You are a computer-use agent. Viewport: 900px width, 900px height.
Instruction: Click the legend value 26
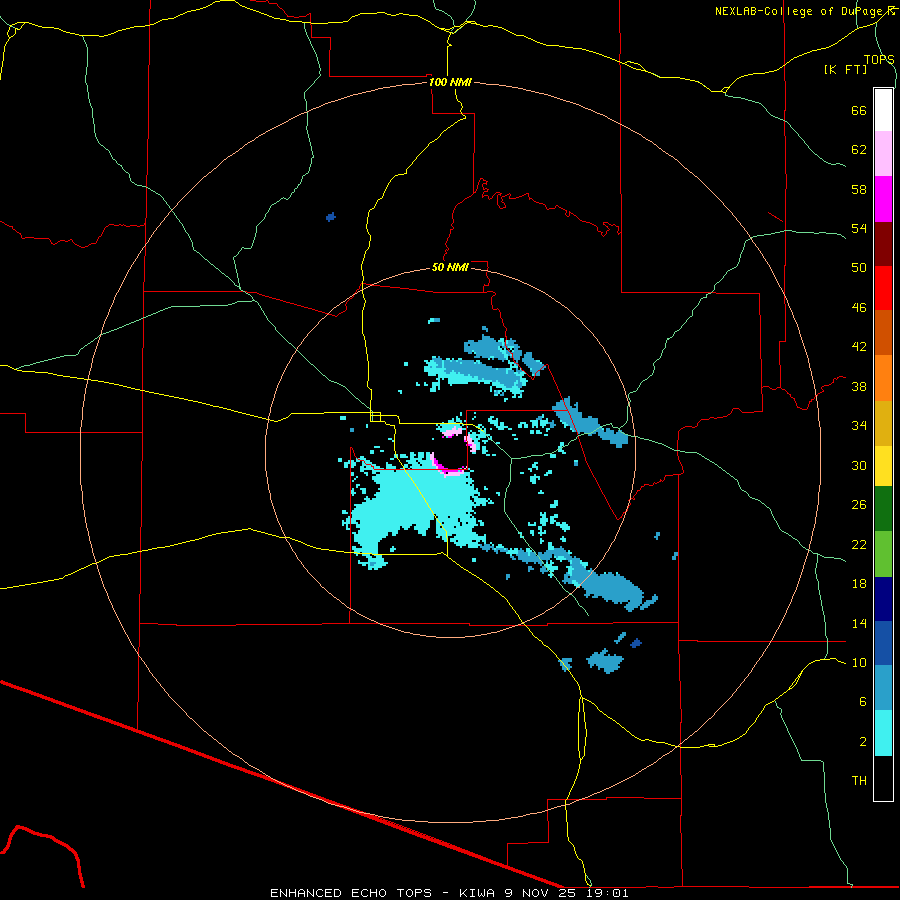click(859, 505)
